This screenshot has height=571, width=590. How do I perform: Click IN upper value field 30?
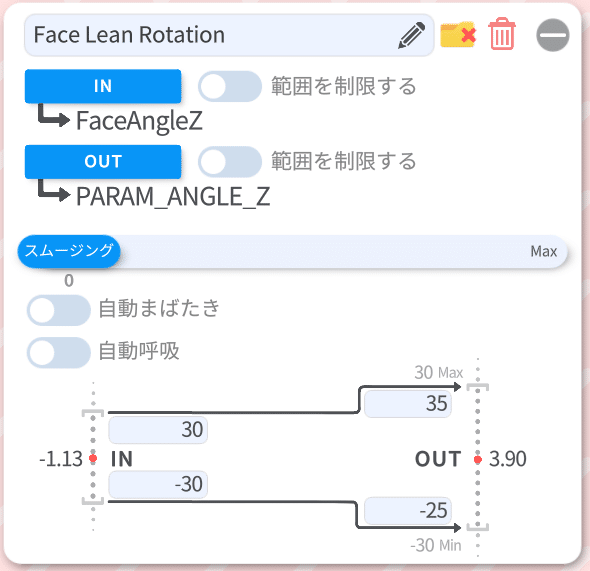tap(158, 430)
